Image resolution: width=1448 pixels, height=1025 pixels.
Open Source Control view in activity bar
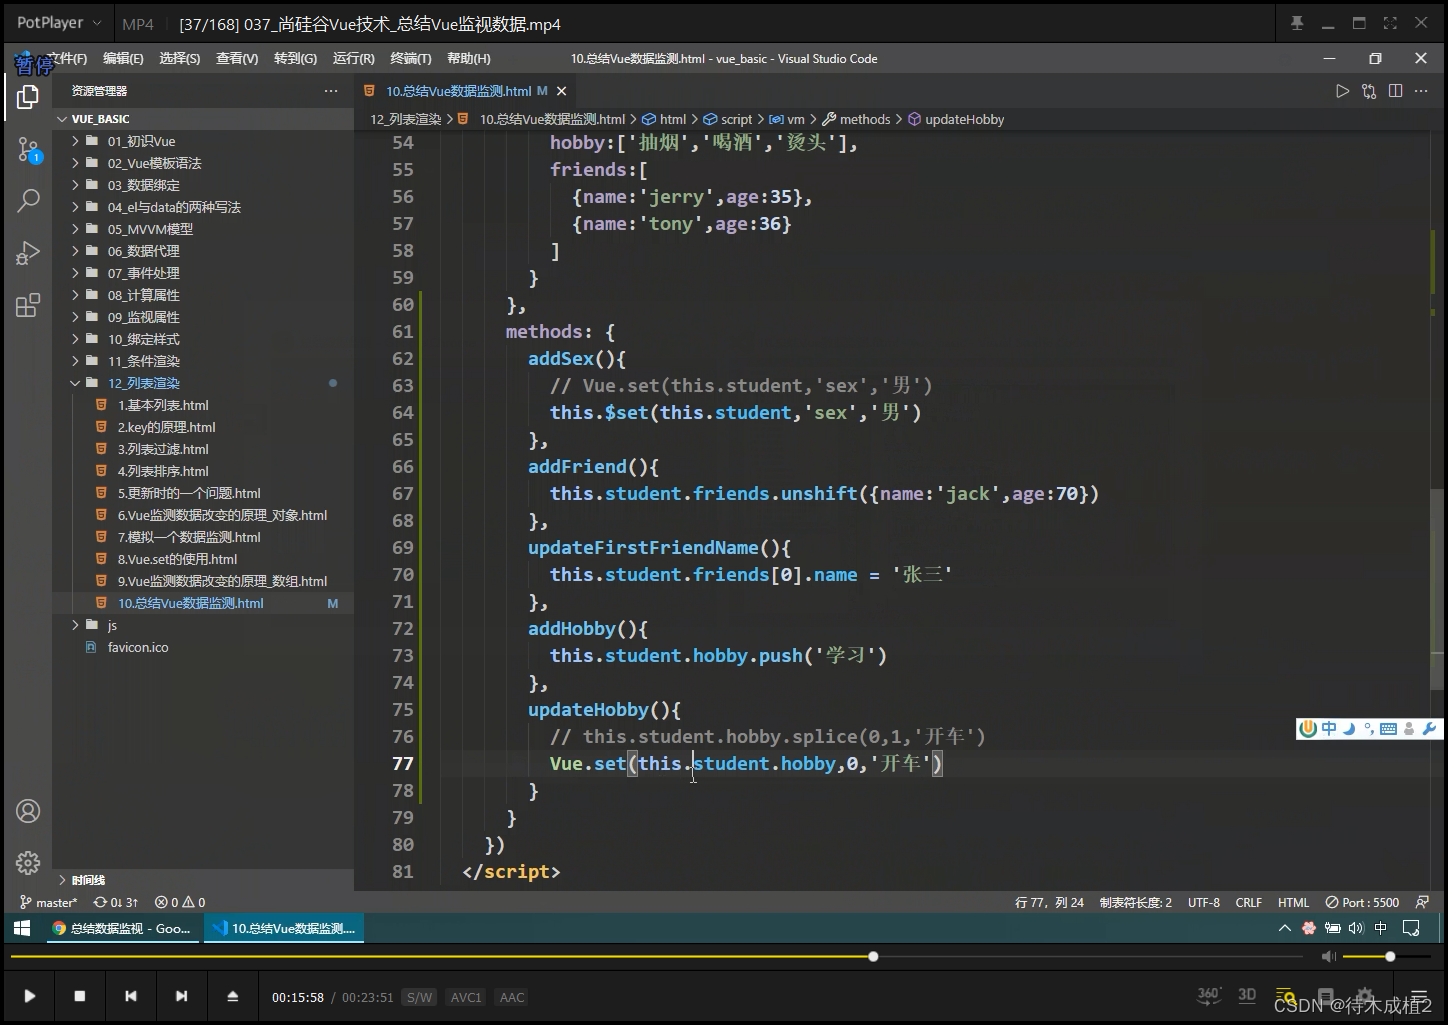pos(28,150)
